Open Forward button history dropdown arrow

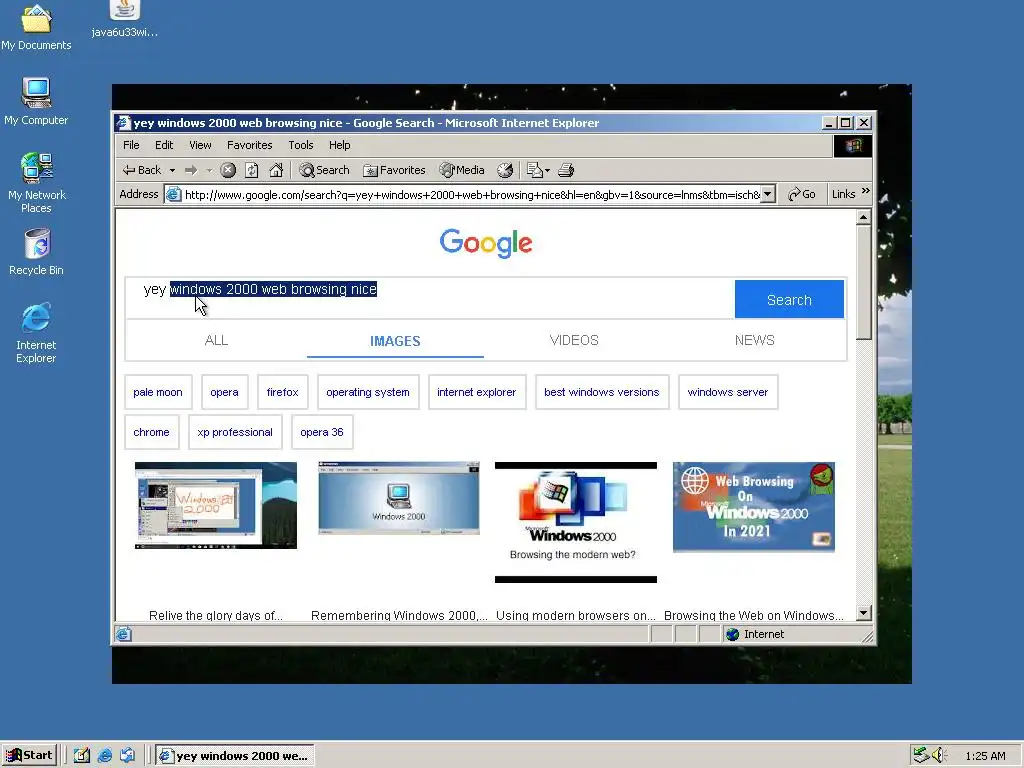click(x=209, y=170)
